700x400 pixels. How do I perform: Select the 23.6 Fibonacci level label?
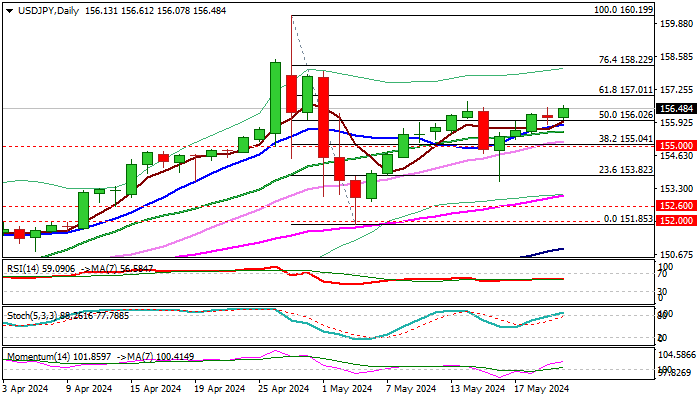click(626, 170)
